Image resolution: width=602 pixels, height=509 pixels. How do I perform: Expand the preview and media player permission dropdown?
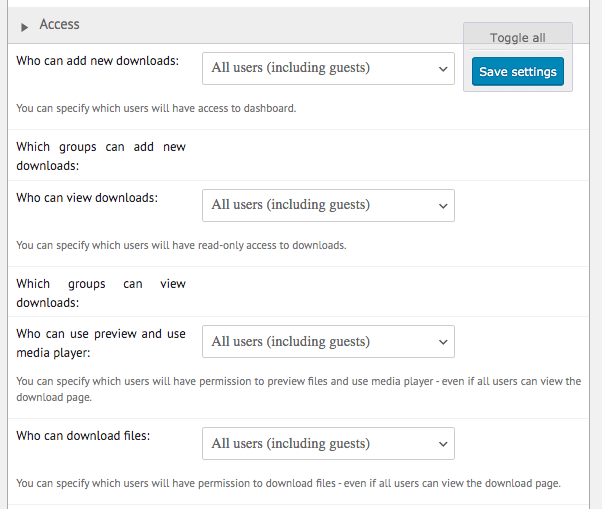pos(328,342)
